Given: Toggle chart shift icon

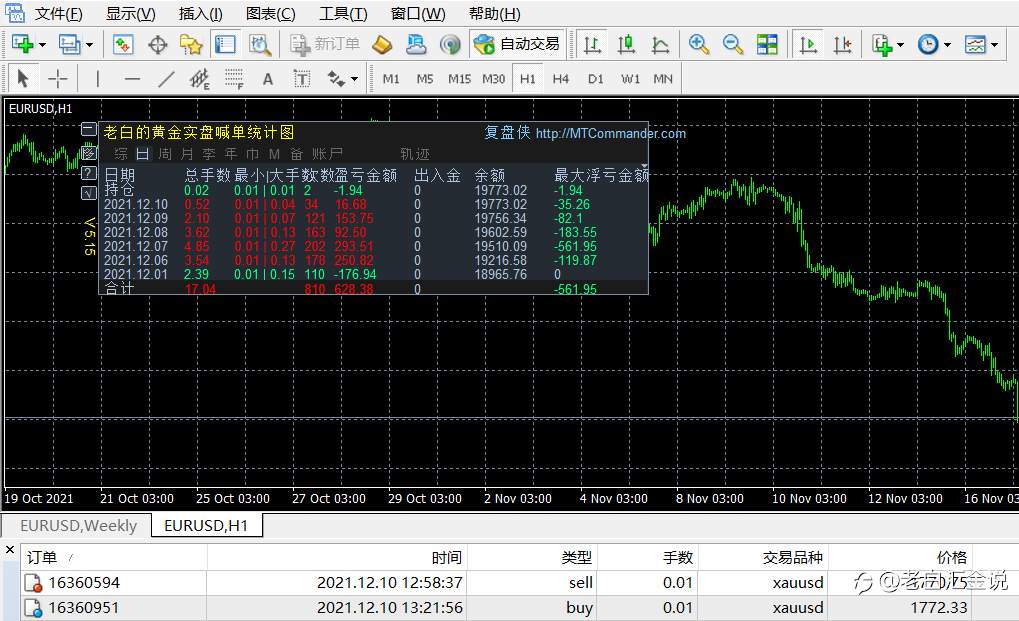Looking at the screenshot, I should [842, 44].
